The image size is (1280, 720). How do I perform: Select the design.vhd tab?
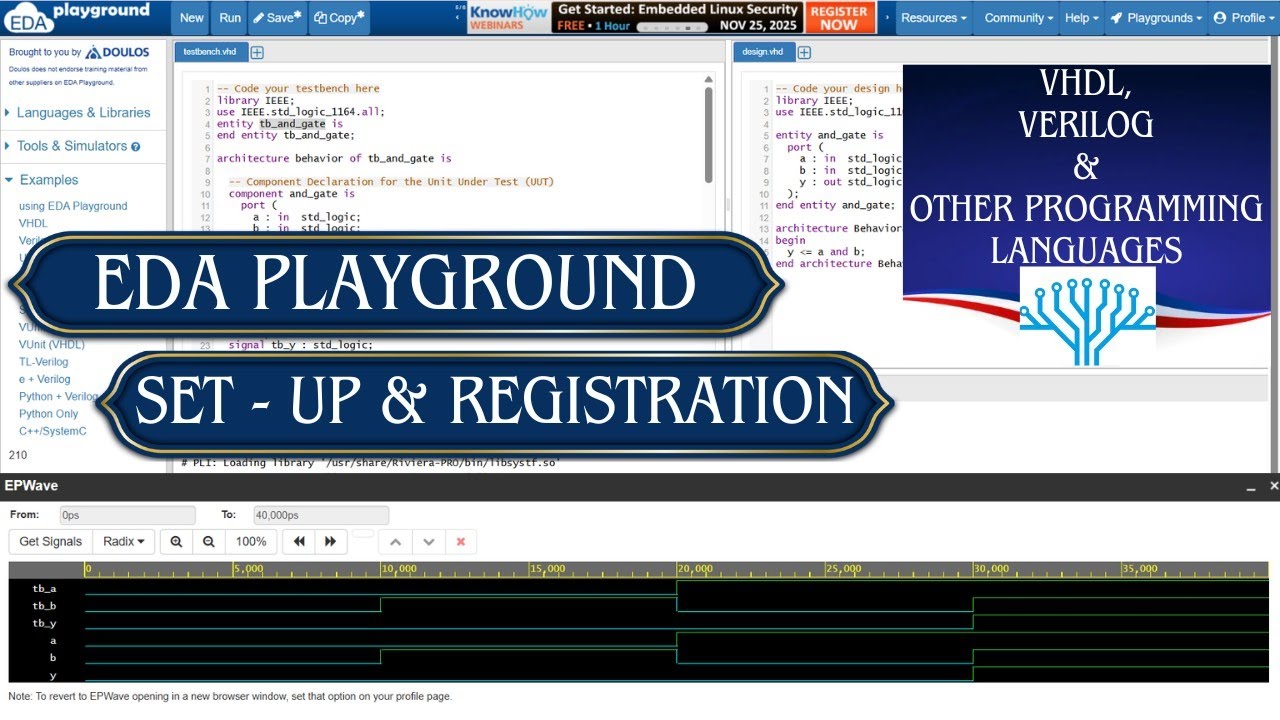(763, 52)
